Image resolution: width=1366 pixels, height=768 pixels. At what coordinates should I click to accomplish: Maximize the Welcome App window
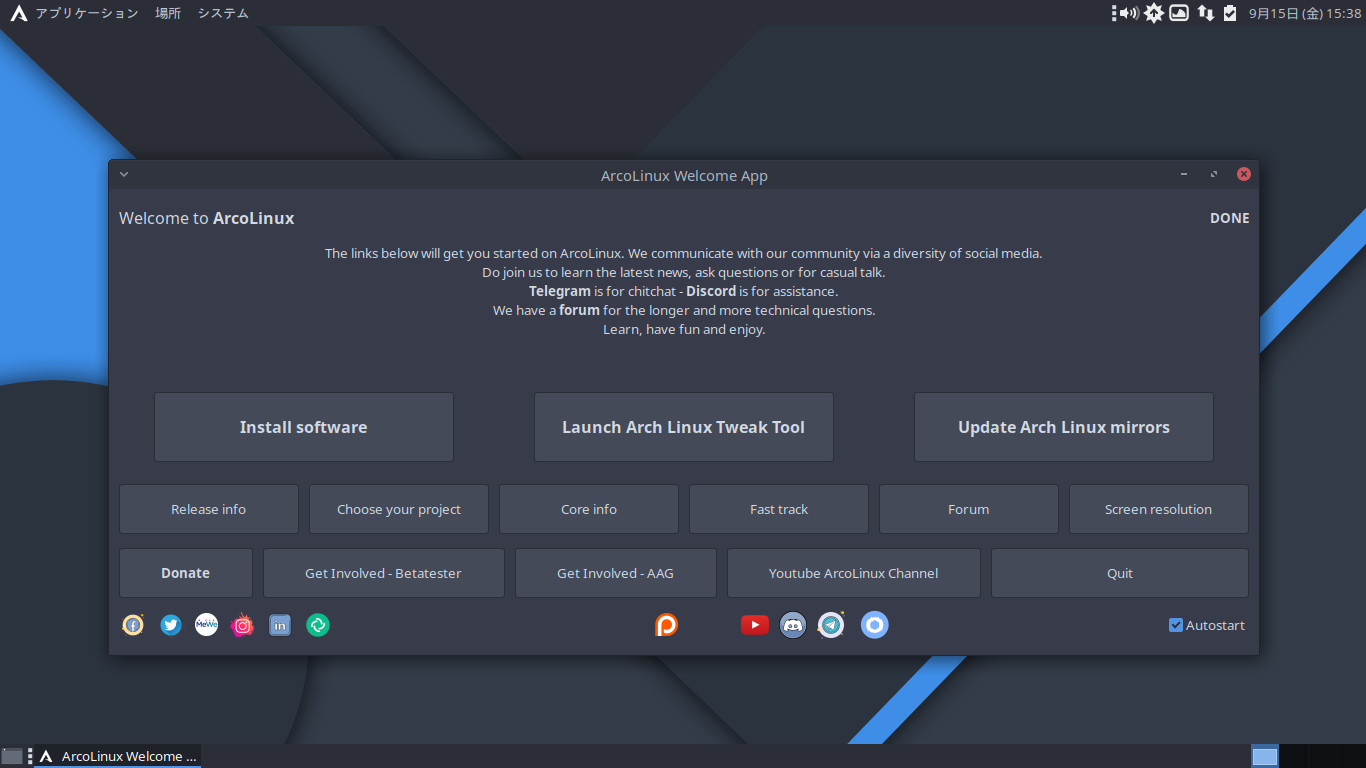[1214, 174]
